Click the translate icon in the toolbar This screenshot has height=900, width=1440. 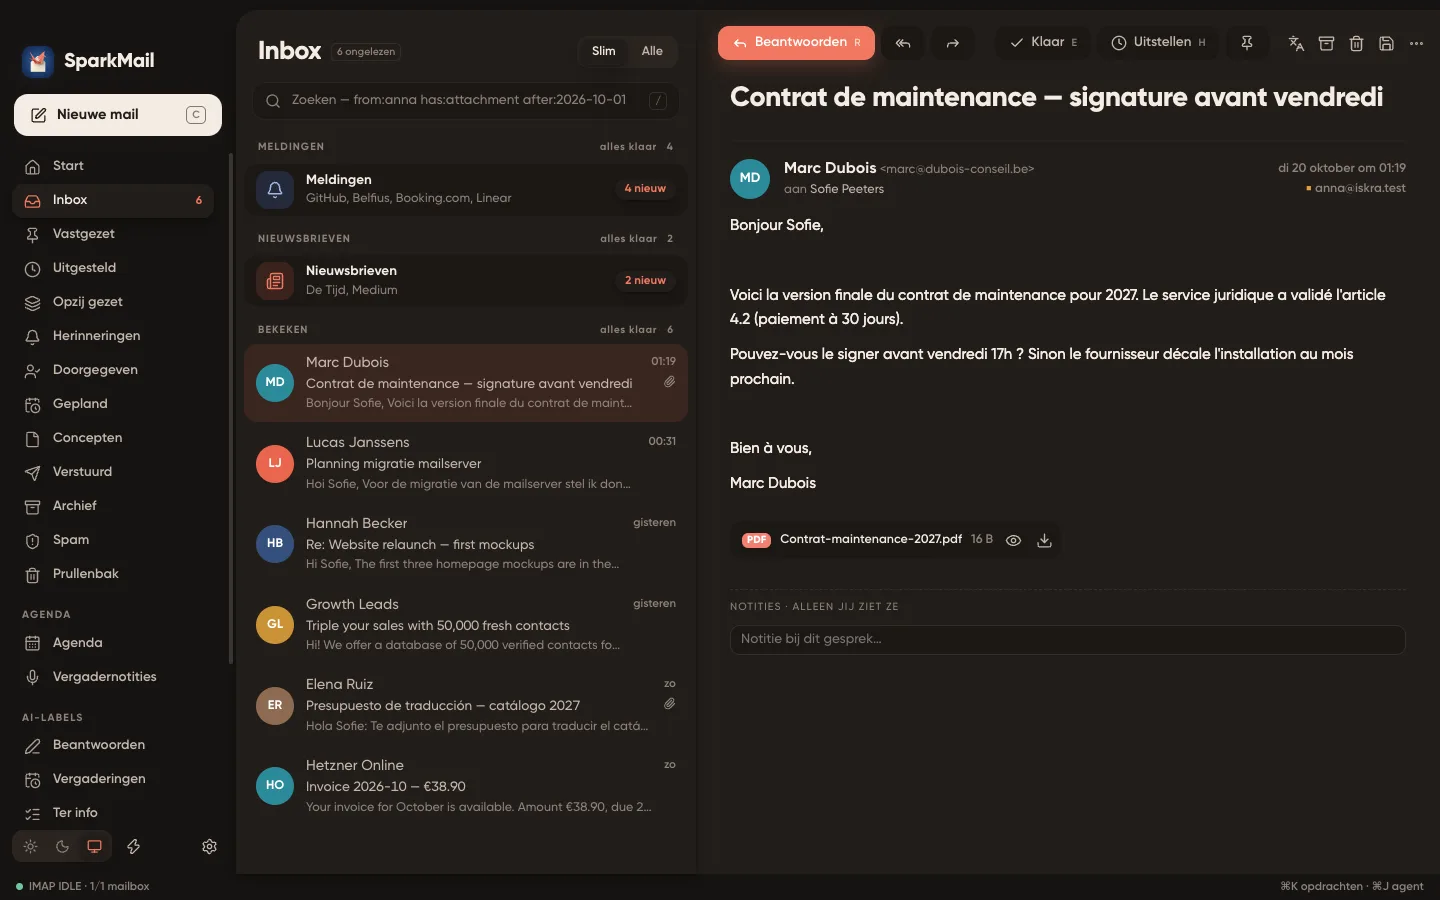[1296, 43]
